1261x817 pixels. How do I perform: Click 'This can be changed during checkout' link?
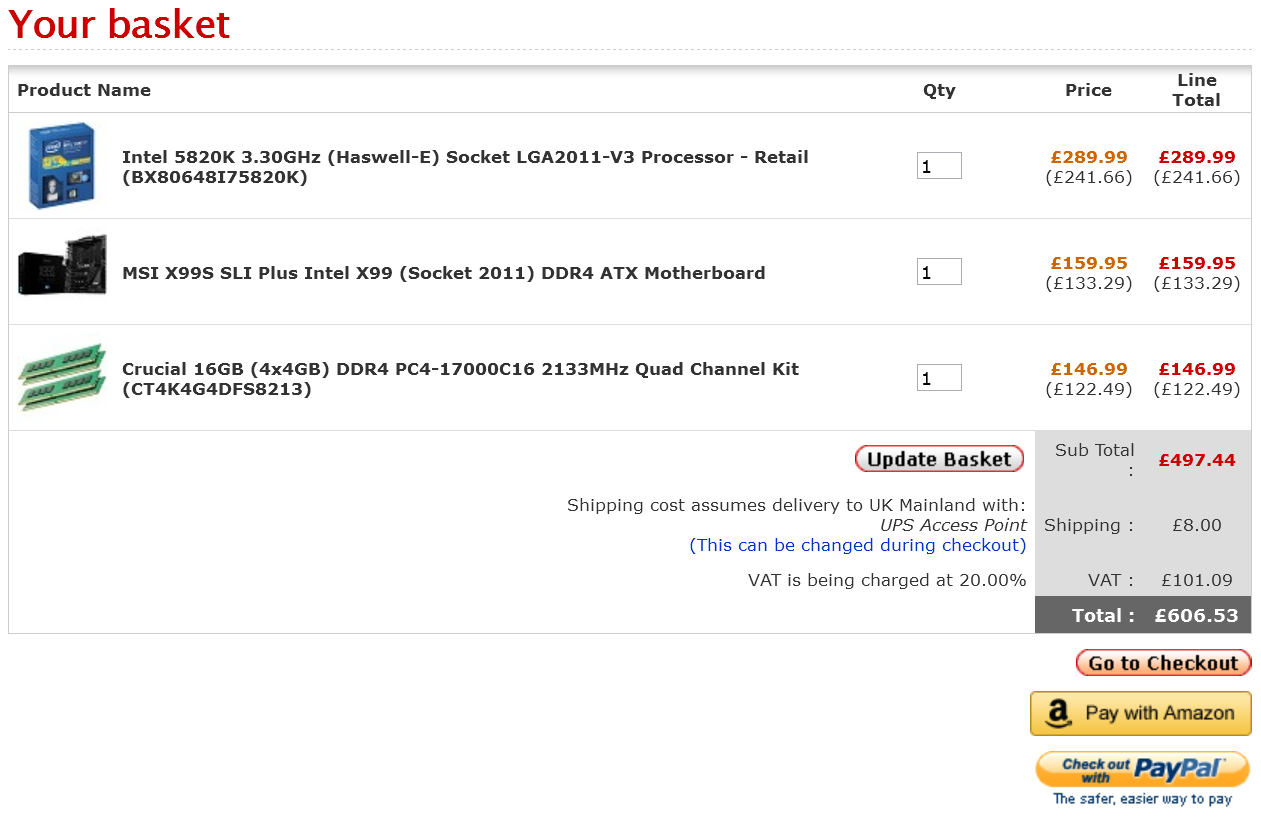pyautogui.click(x=857, y=545)
